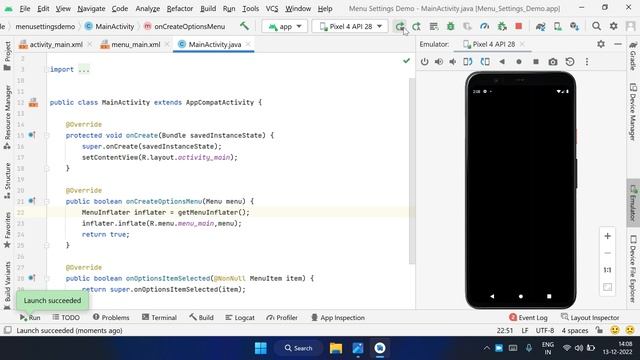Open the Tools menu
640x360 pixels.
250,9
